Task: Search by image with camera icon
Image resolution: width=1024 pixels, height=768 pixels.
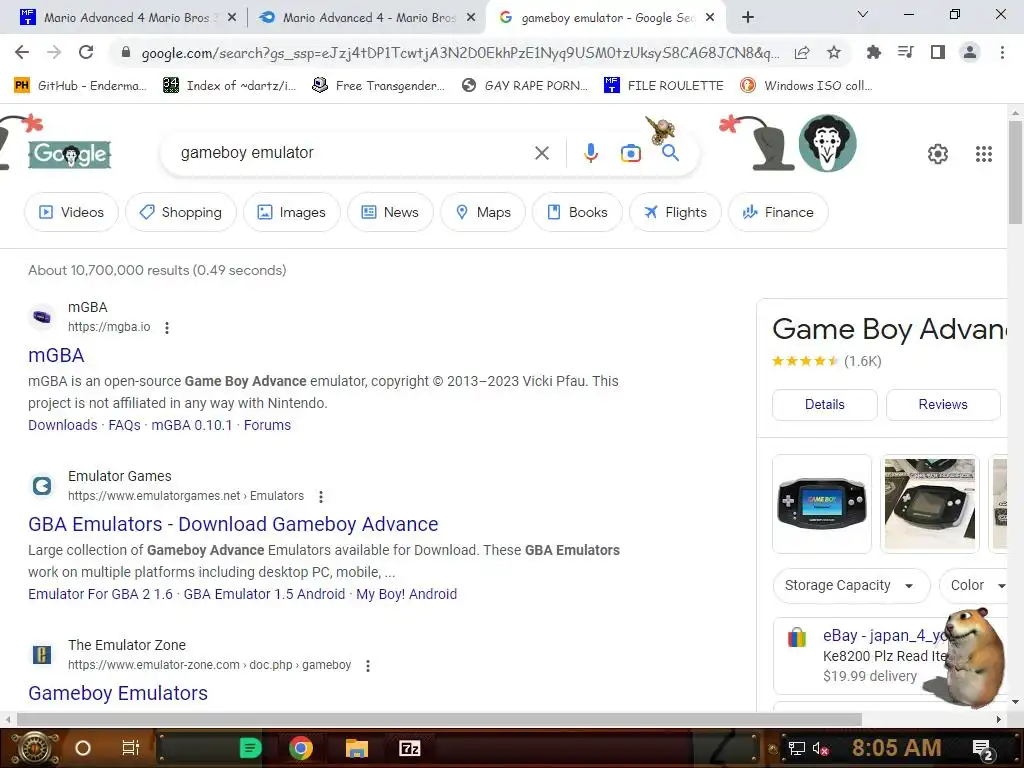Action: click(x=630, y=153)
